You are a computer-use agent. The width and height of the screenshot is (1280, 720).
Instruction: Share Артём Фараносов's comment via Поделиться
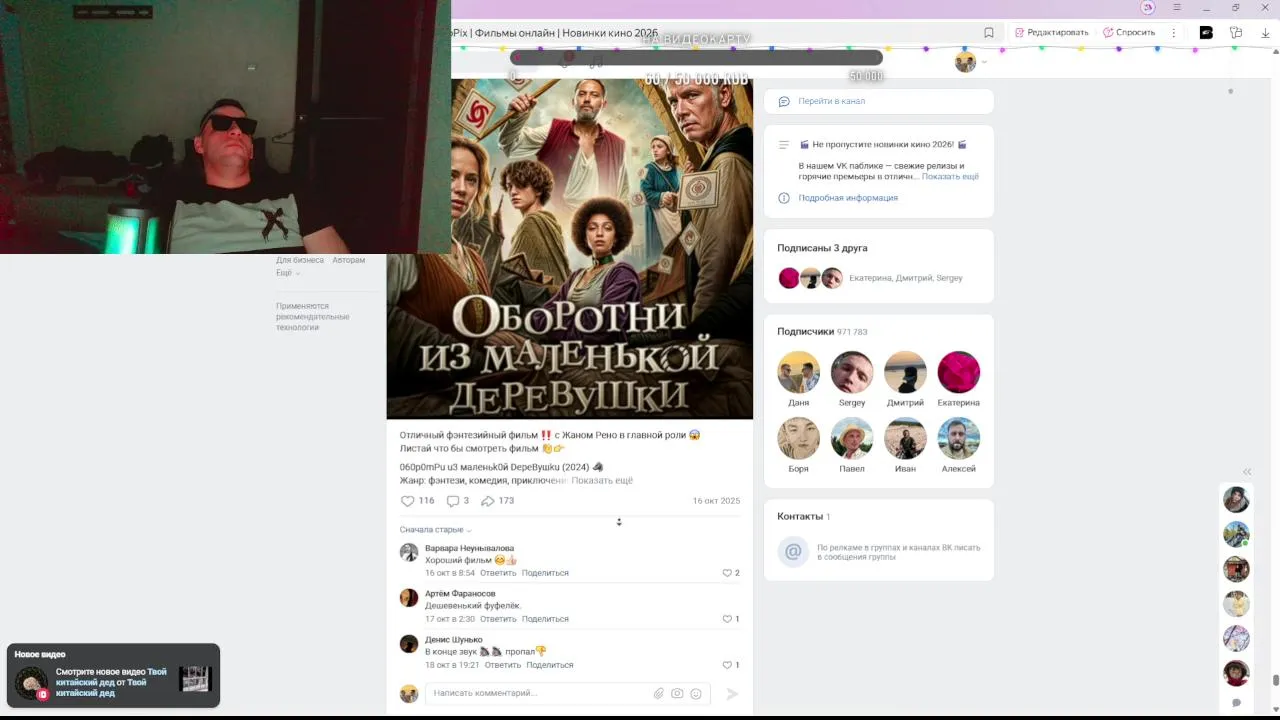click(545, 619)
